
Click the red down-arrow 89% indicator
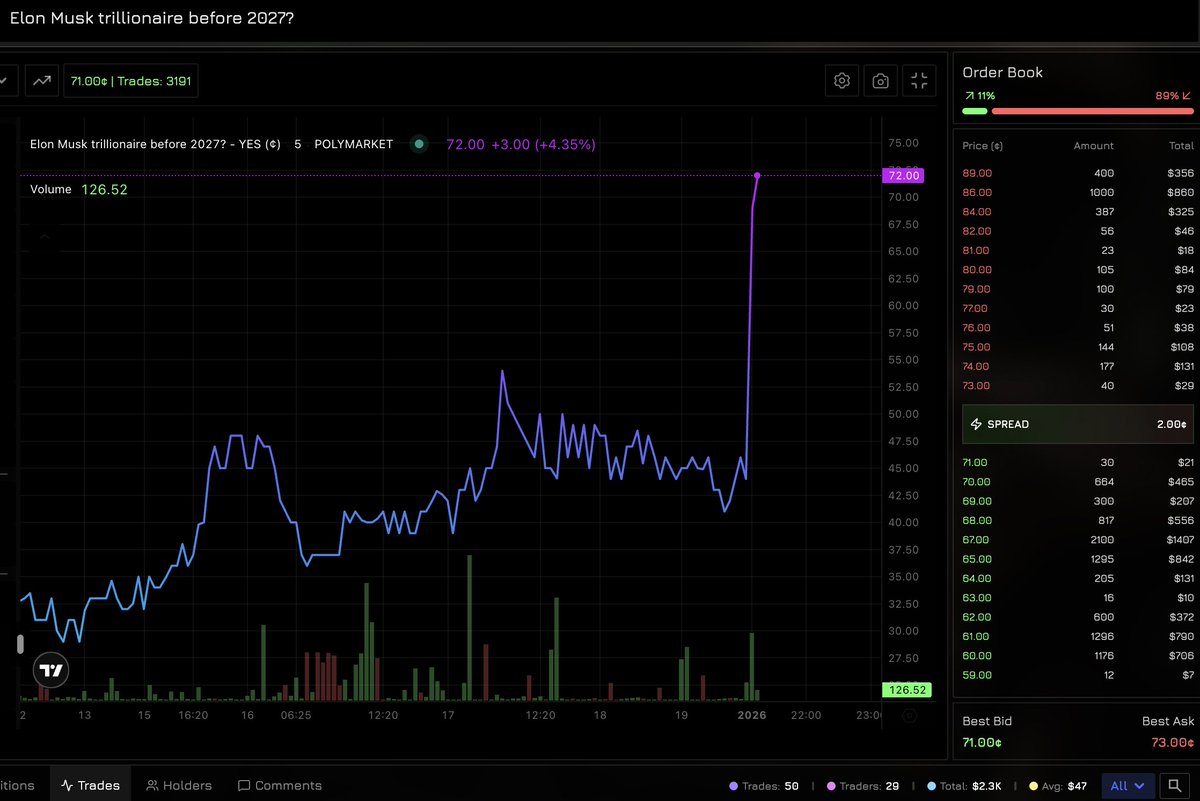click(x=1172, y=96)
